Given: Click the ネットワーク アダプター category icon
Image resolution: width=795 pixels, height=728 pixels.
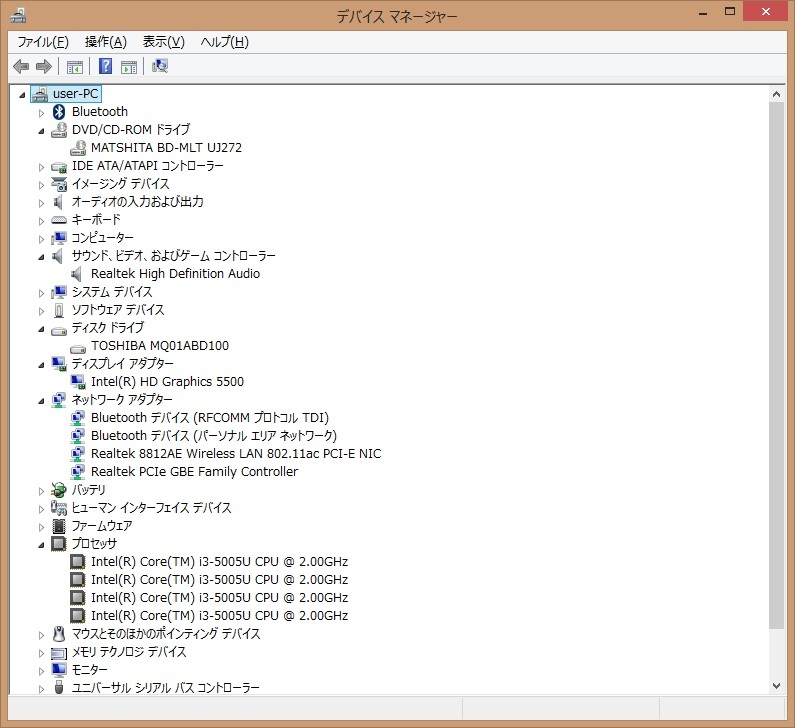Looking at the screenshot, I should click(x=59, y=400).
